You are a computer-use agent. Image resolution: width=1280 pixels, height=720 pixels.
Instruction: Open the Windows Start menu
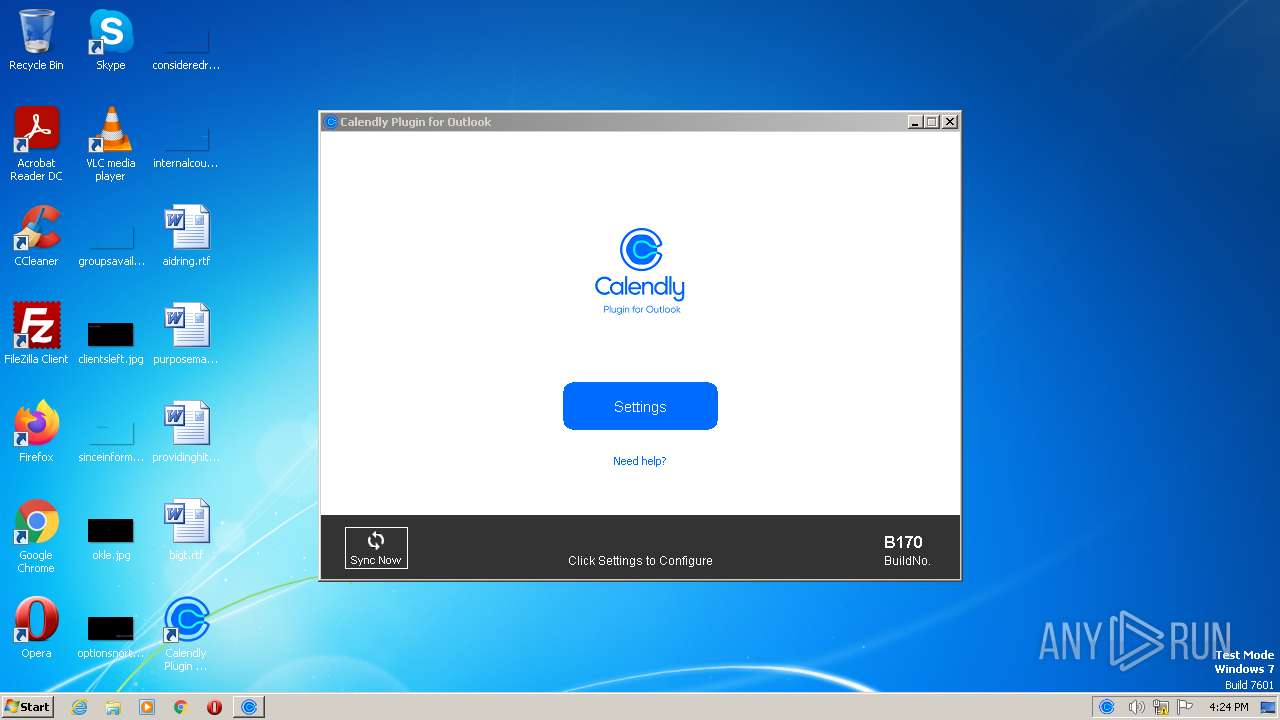[x=28, y=706]
